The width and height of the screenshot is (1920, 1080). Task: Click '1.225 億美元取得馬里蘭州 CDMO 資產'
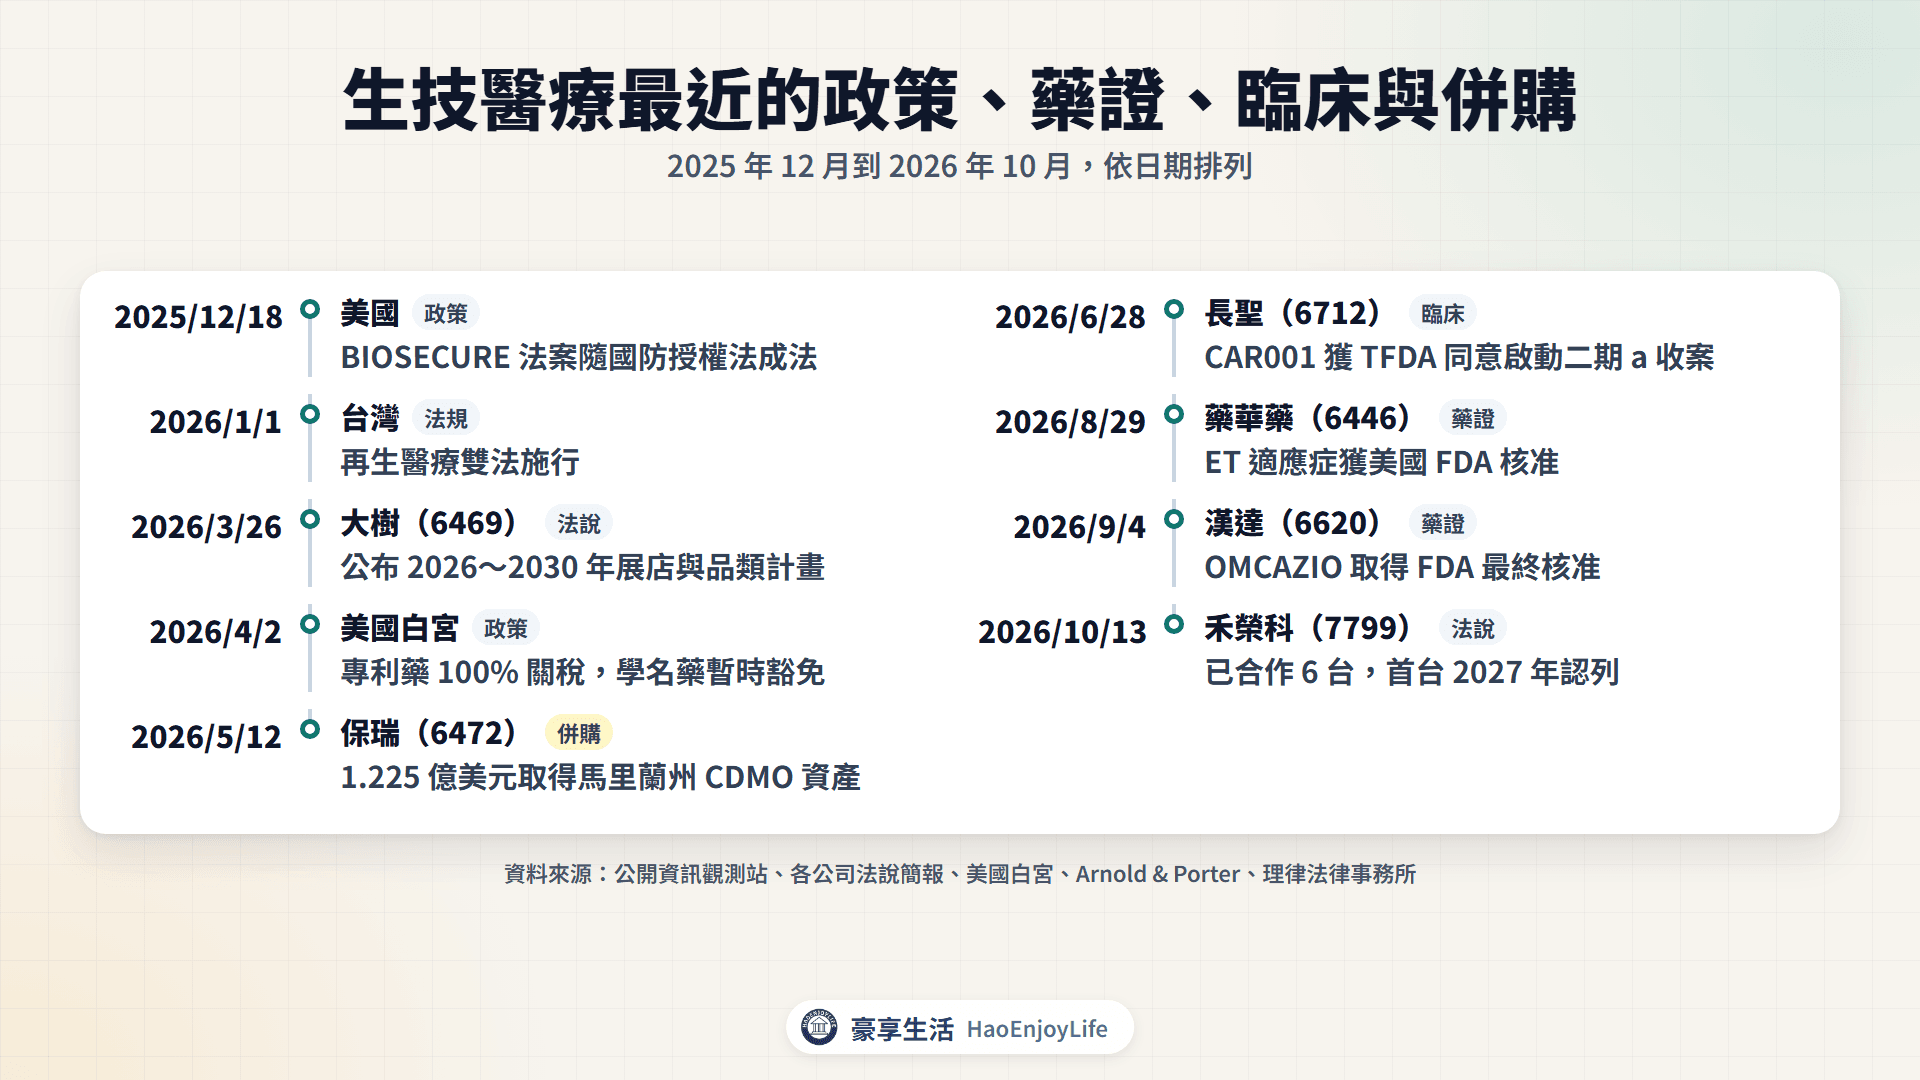[601, 778]
